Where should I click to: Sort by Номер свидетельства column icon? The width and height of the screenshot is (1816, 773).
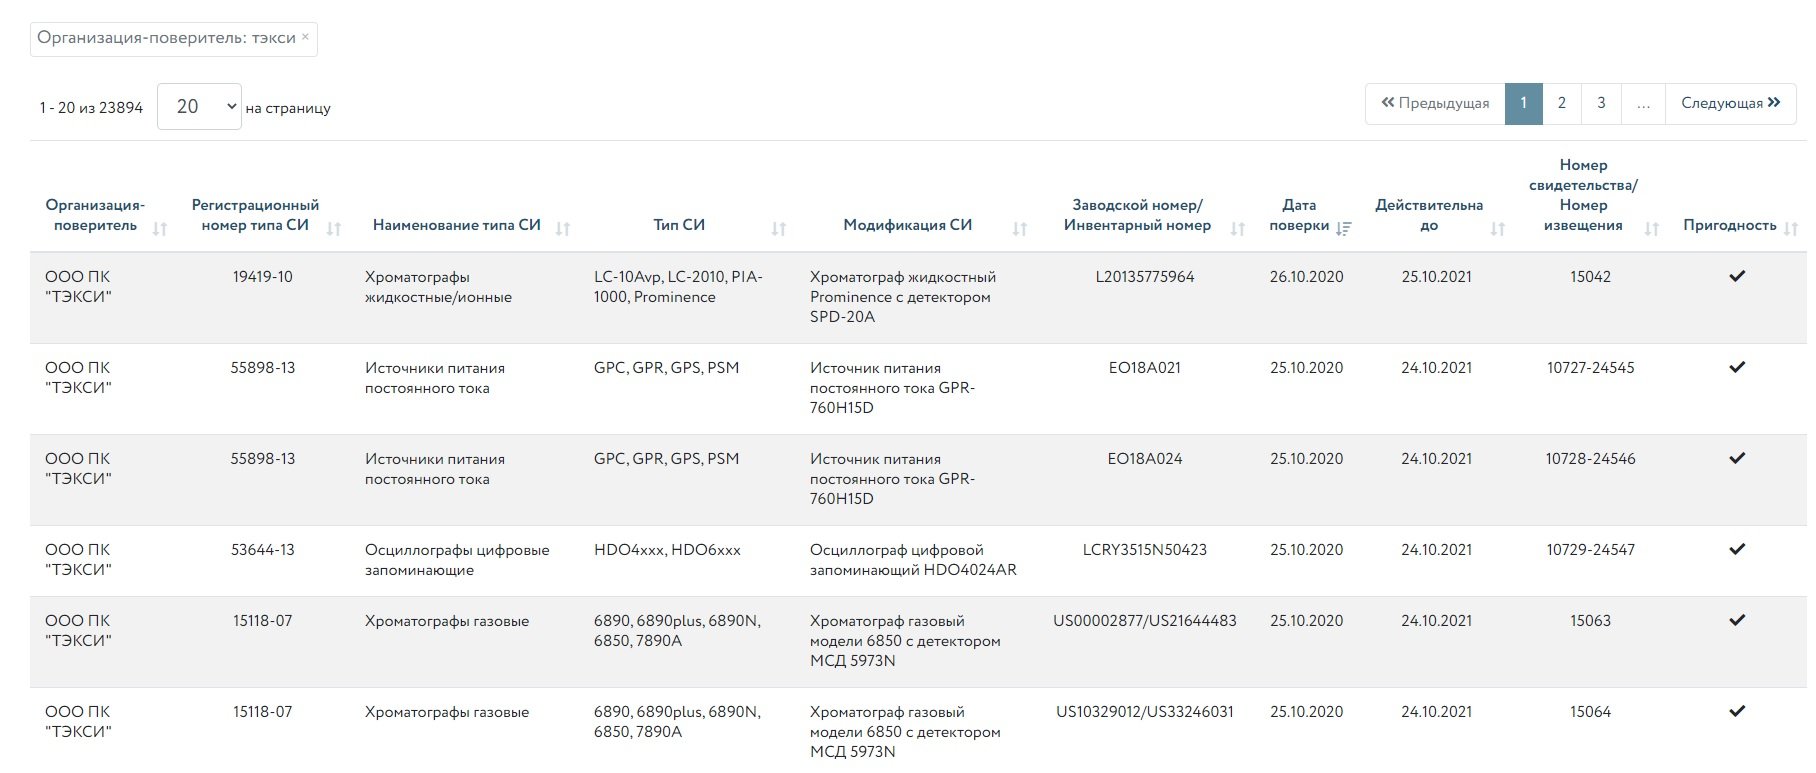[x=1652, y=229]
